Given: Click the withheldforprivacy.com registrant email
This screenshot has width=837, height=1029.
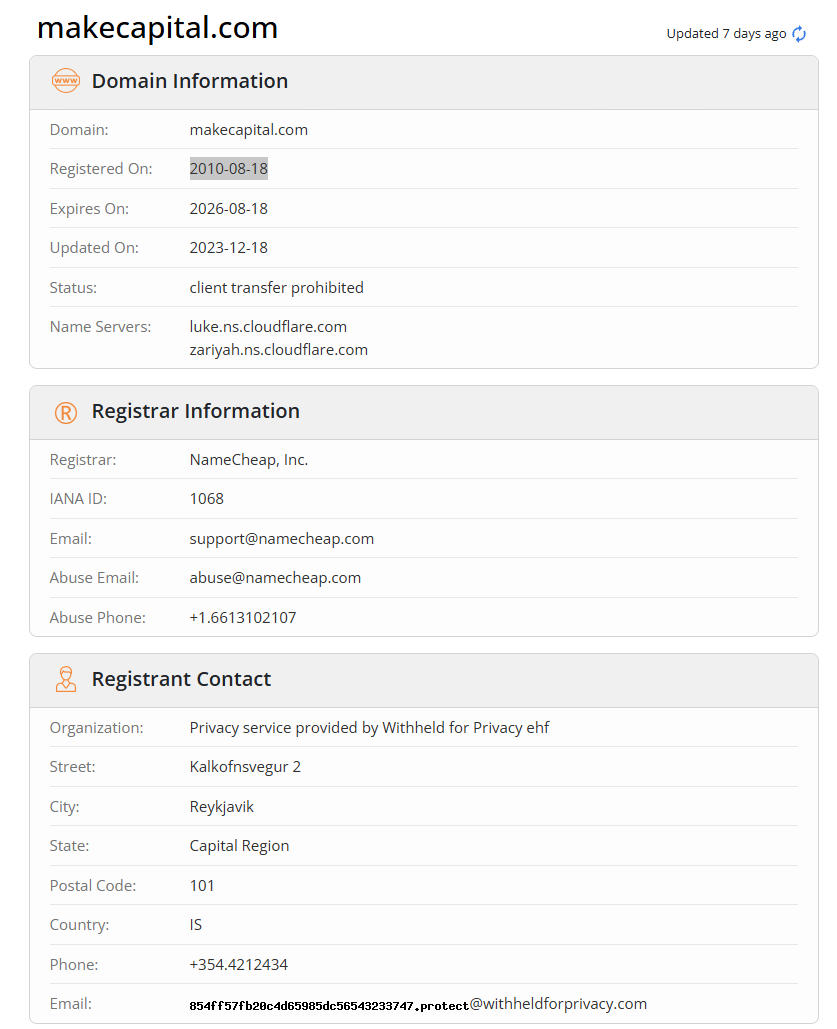Looking at the screenshot, I should (x=418, y=1004).
